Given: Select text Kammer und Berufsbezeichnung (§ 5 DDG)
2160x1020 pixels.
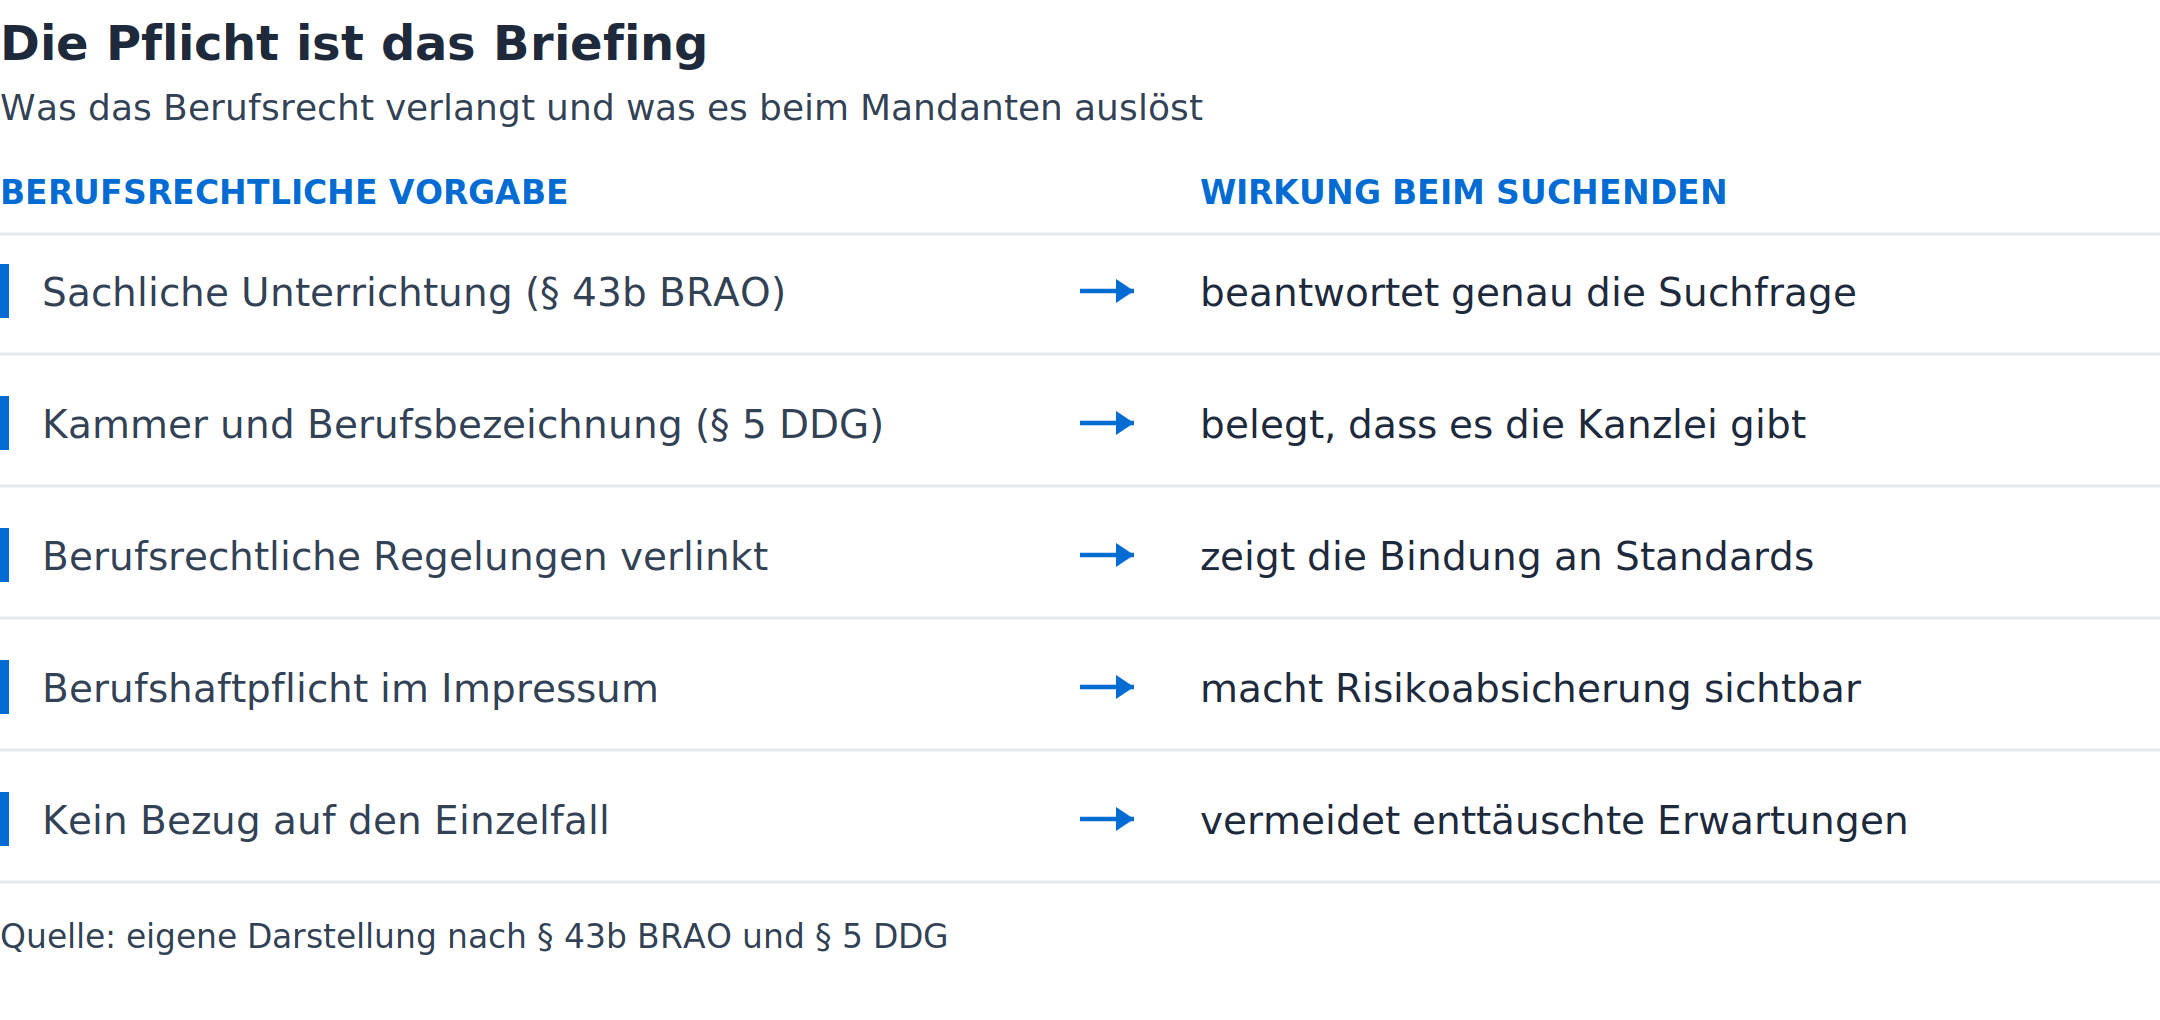Looking at the screenshot, I should (x=463, y=425).
